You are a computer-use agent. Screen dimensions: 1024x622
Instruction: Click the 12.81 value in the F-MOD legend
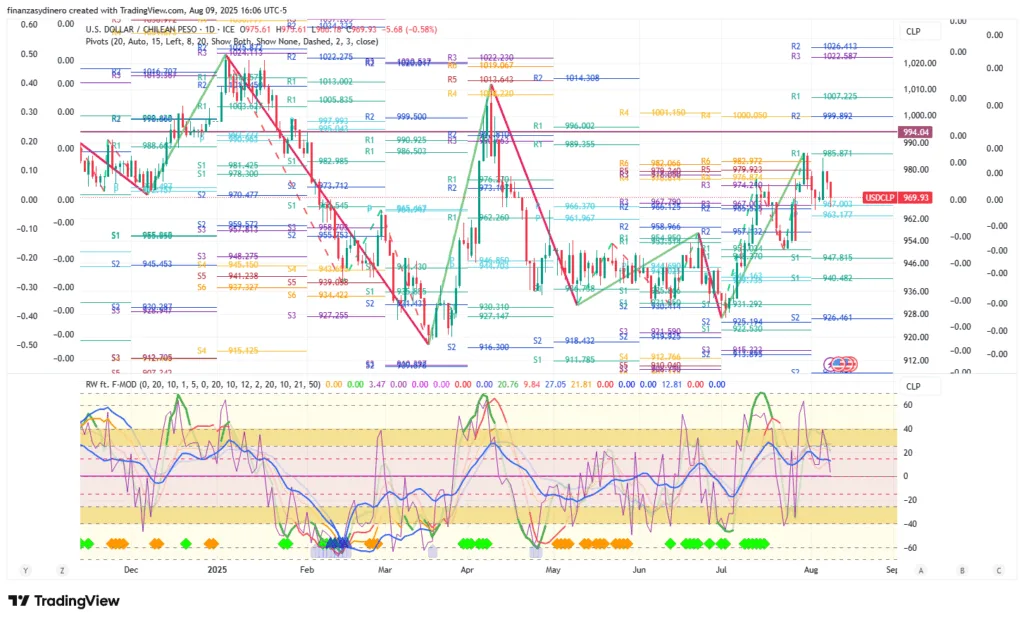click(671, 385)
